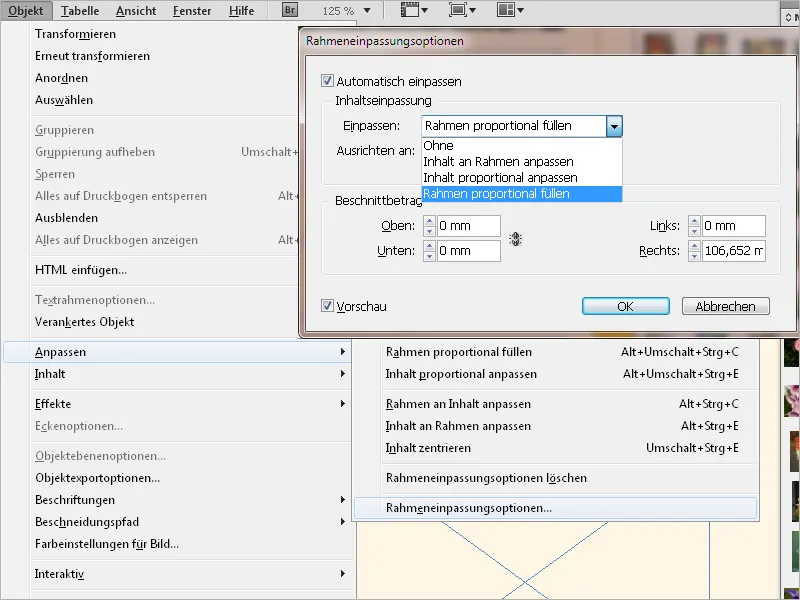
Task: Toggle the chain link between Beschnittbetrag values
Action: [514, 239]
